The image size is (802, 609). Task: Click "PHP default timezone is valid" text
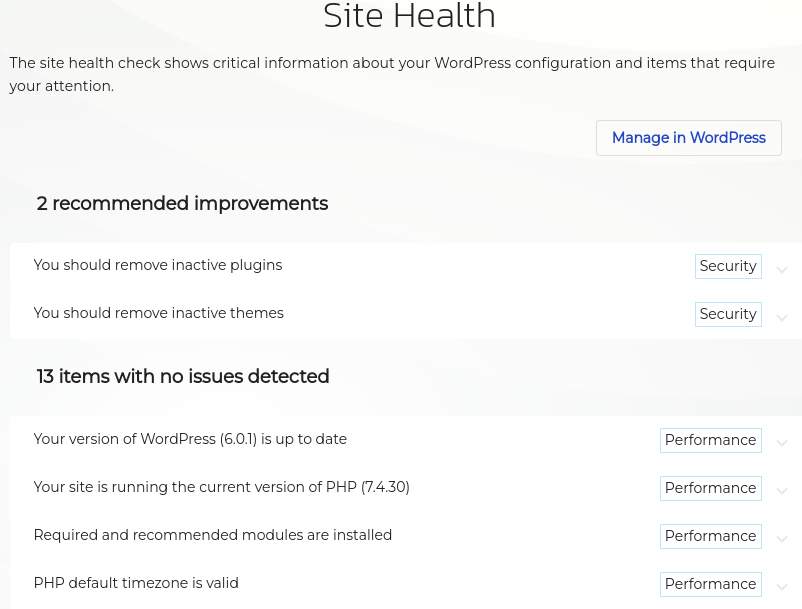pos(136,583)
